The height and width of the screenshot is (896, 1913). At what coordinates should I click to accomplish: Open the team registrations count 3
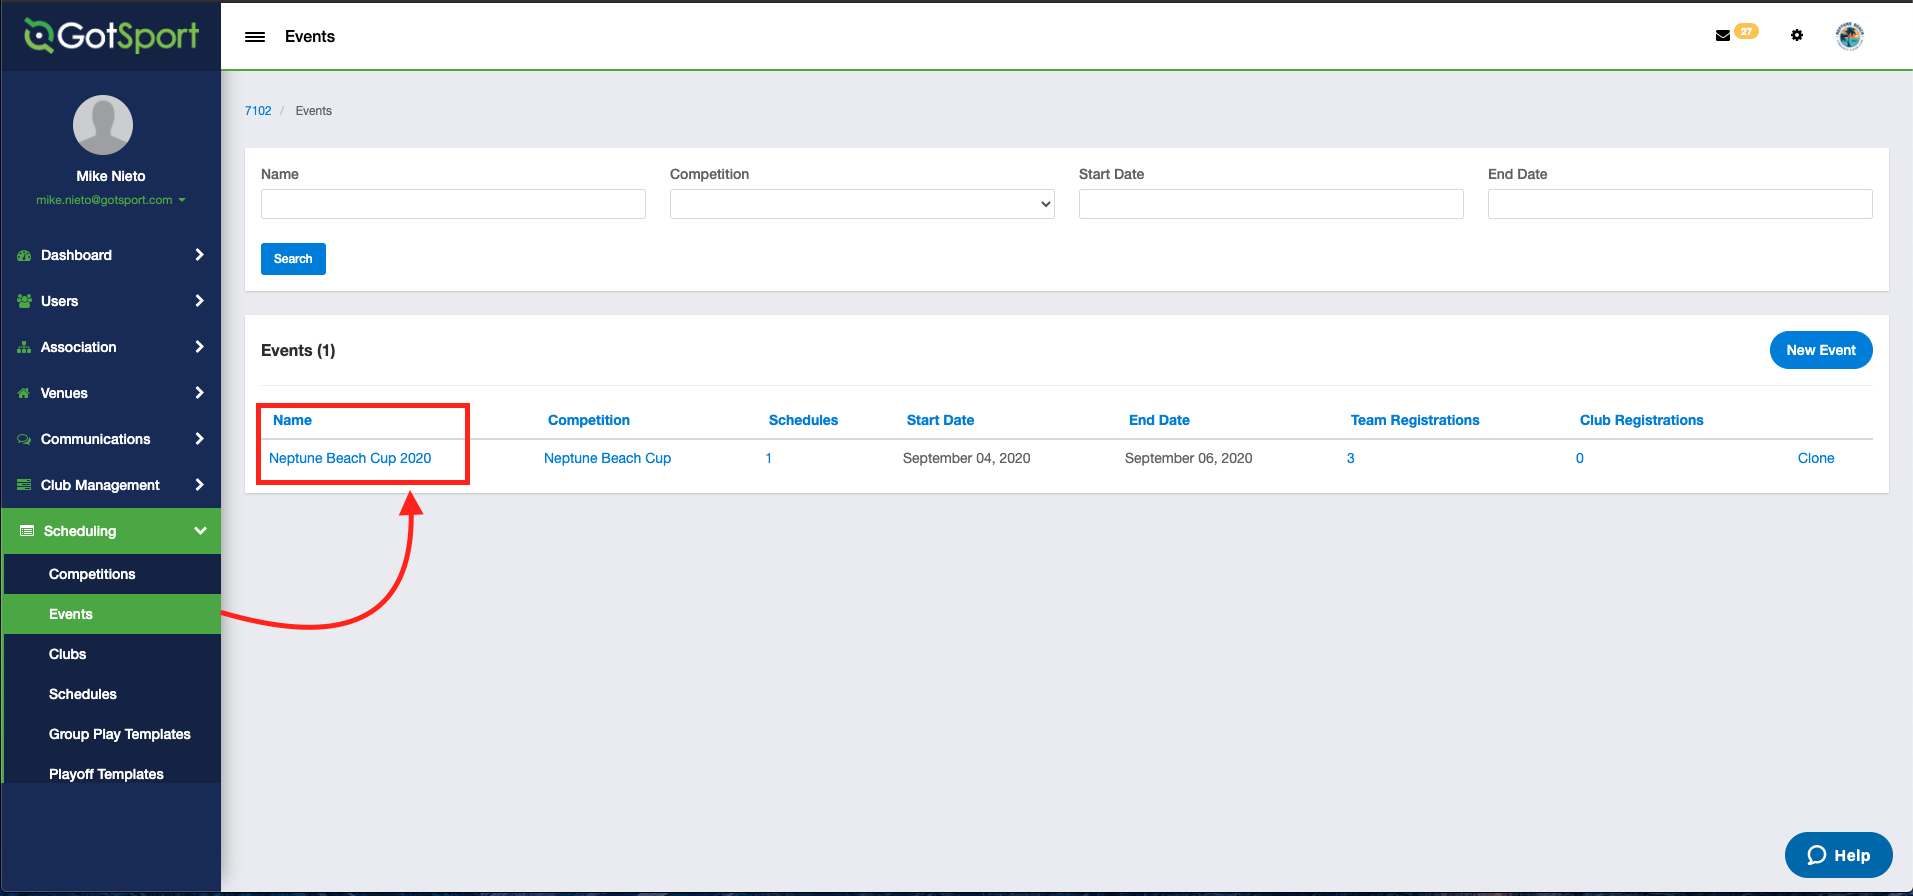tap(1350, 458)
